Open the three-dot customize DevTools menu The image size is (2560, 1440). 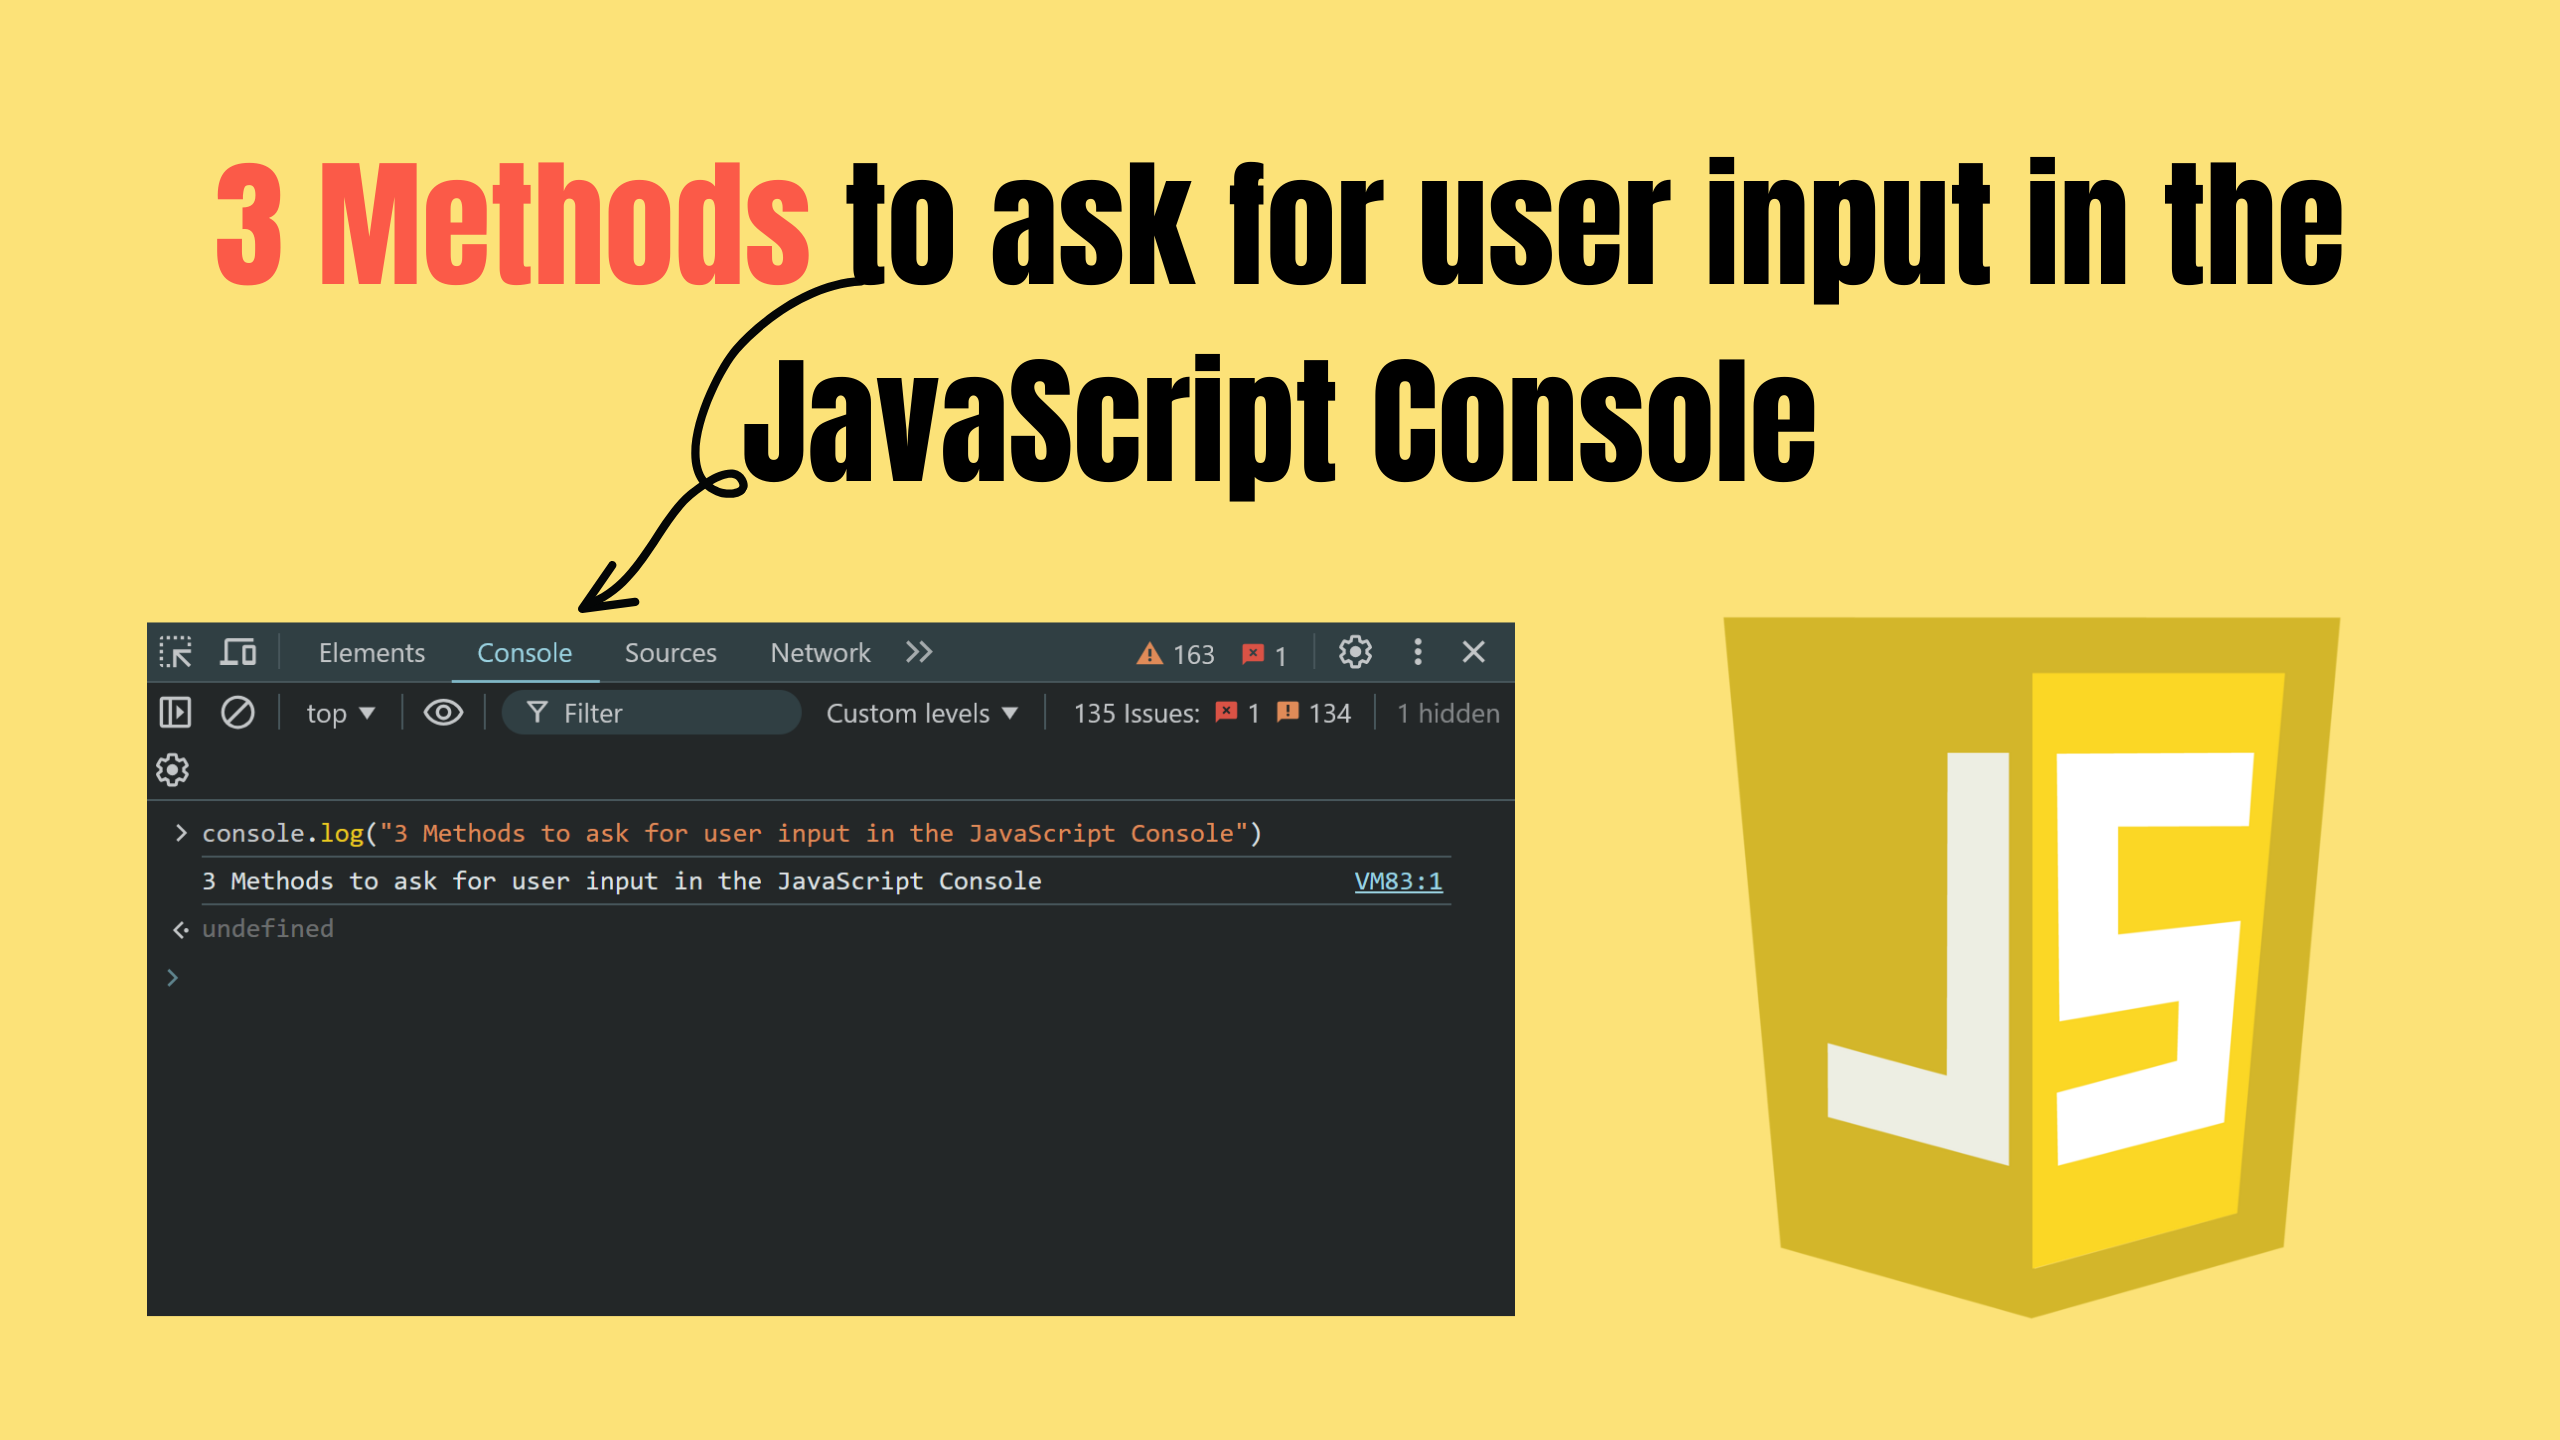coord(1417,653)
